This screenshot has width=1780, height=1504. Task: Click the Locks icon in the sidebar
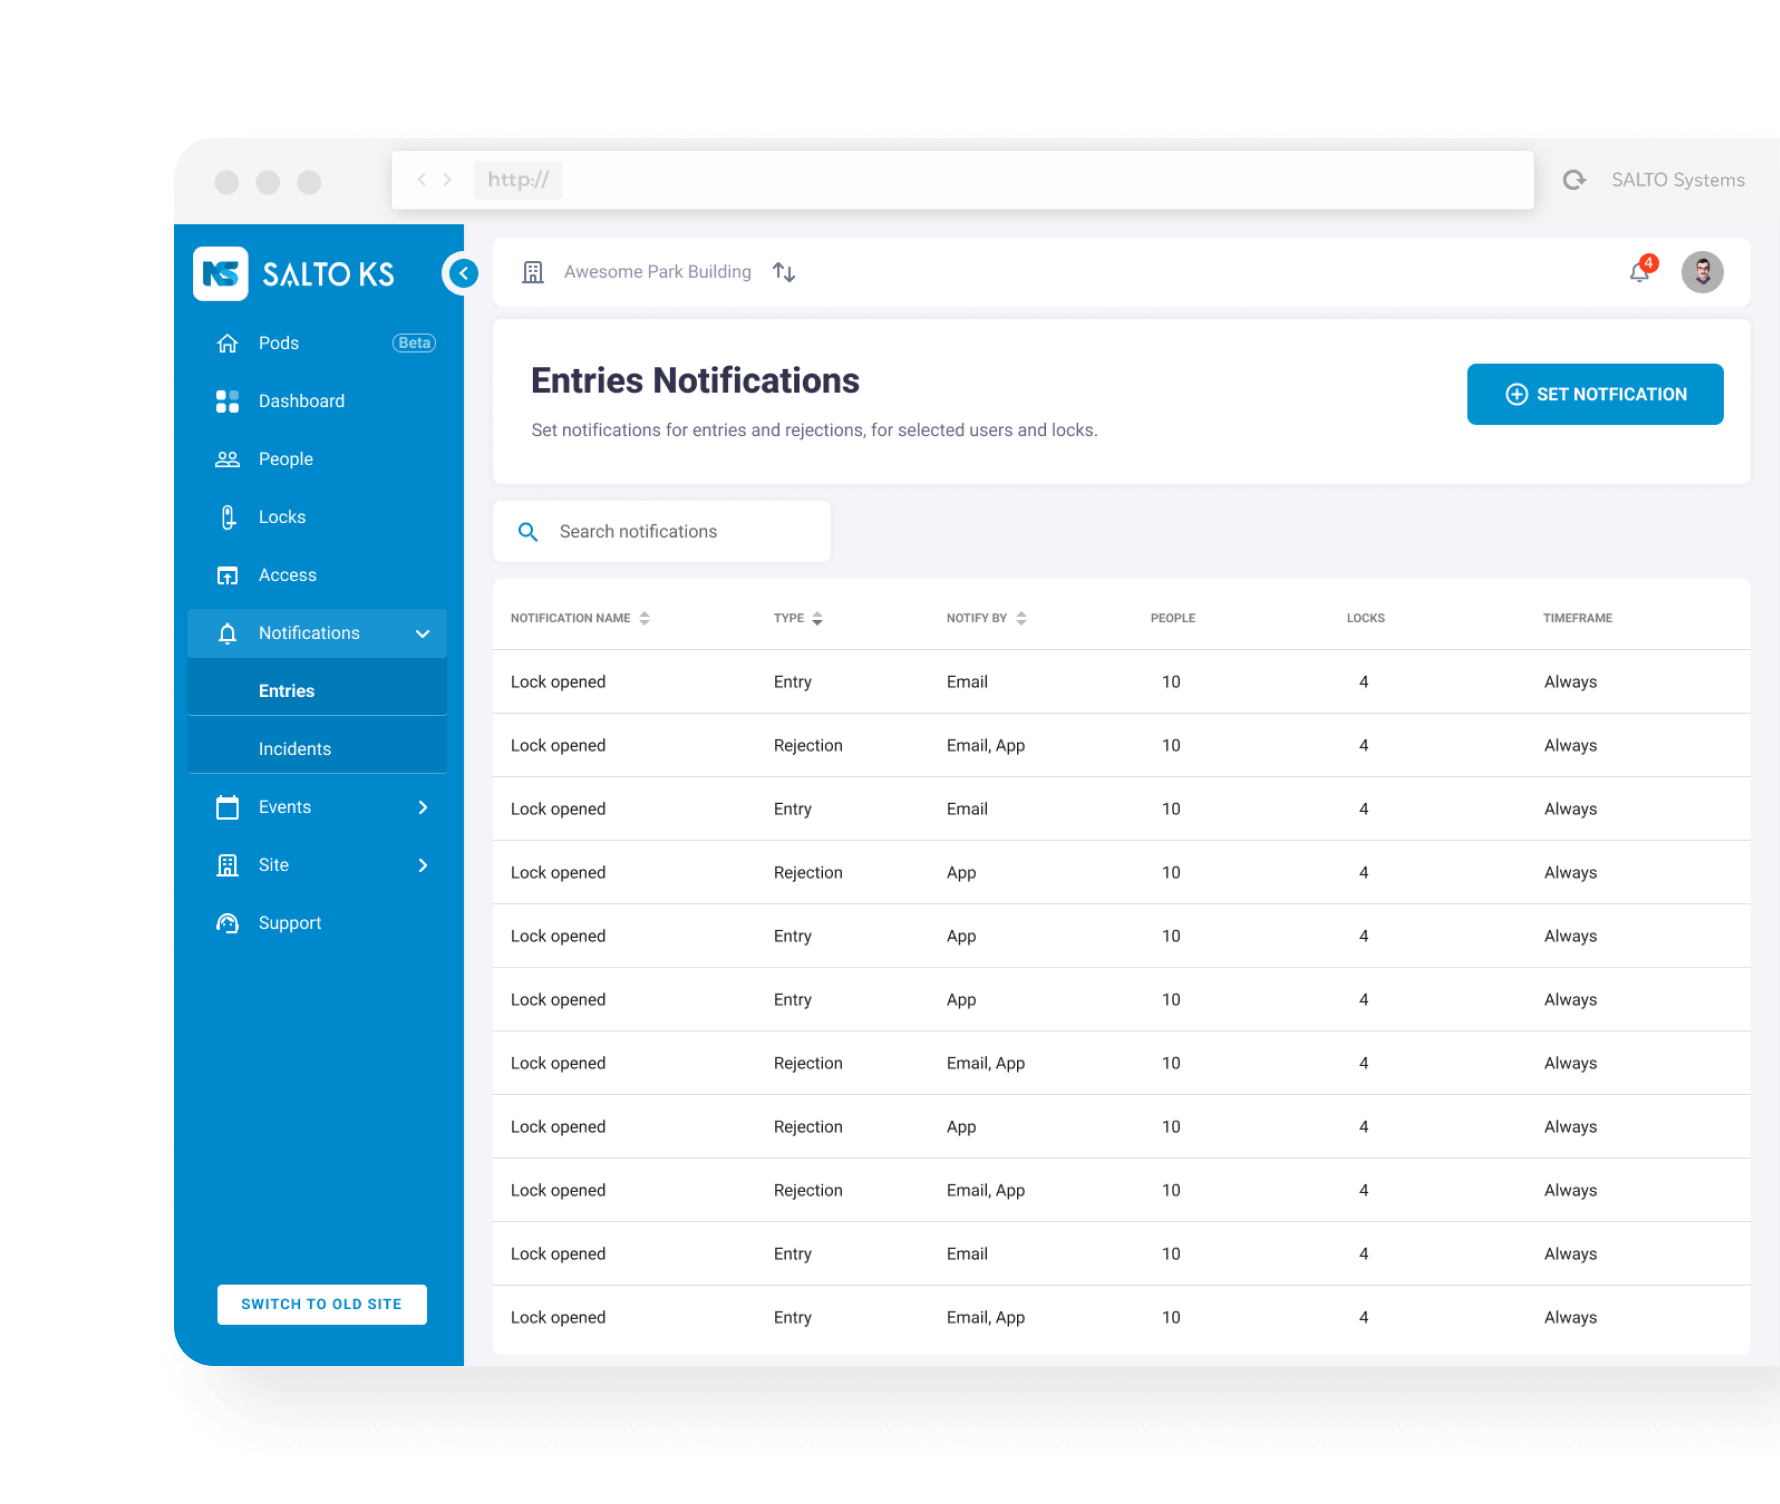coord(228,517)
